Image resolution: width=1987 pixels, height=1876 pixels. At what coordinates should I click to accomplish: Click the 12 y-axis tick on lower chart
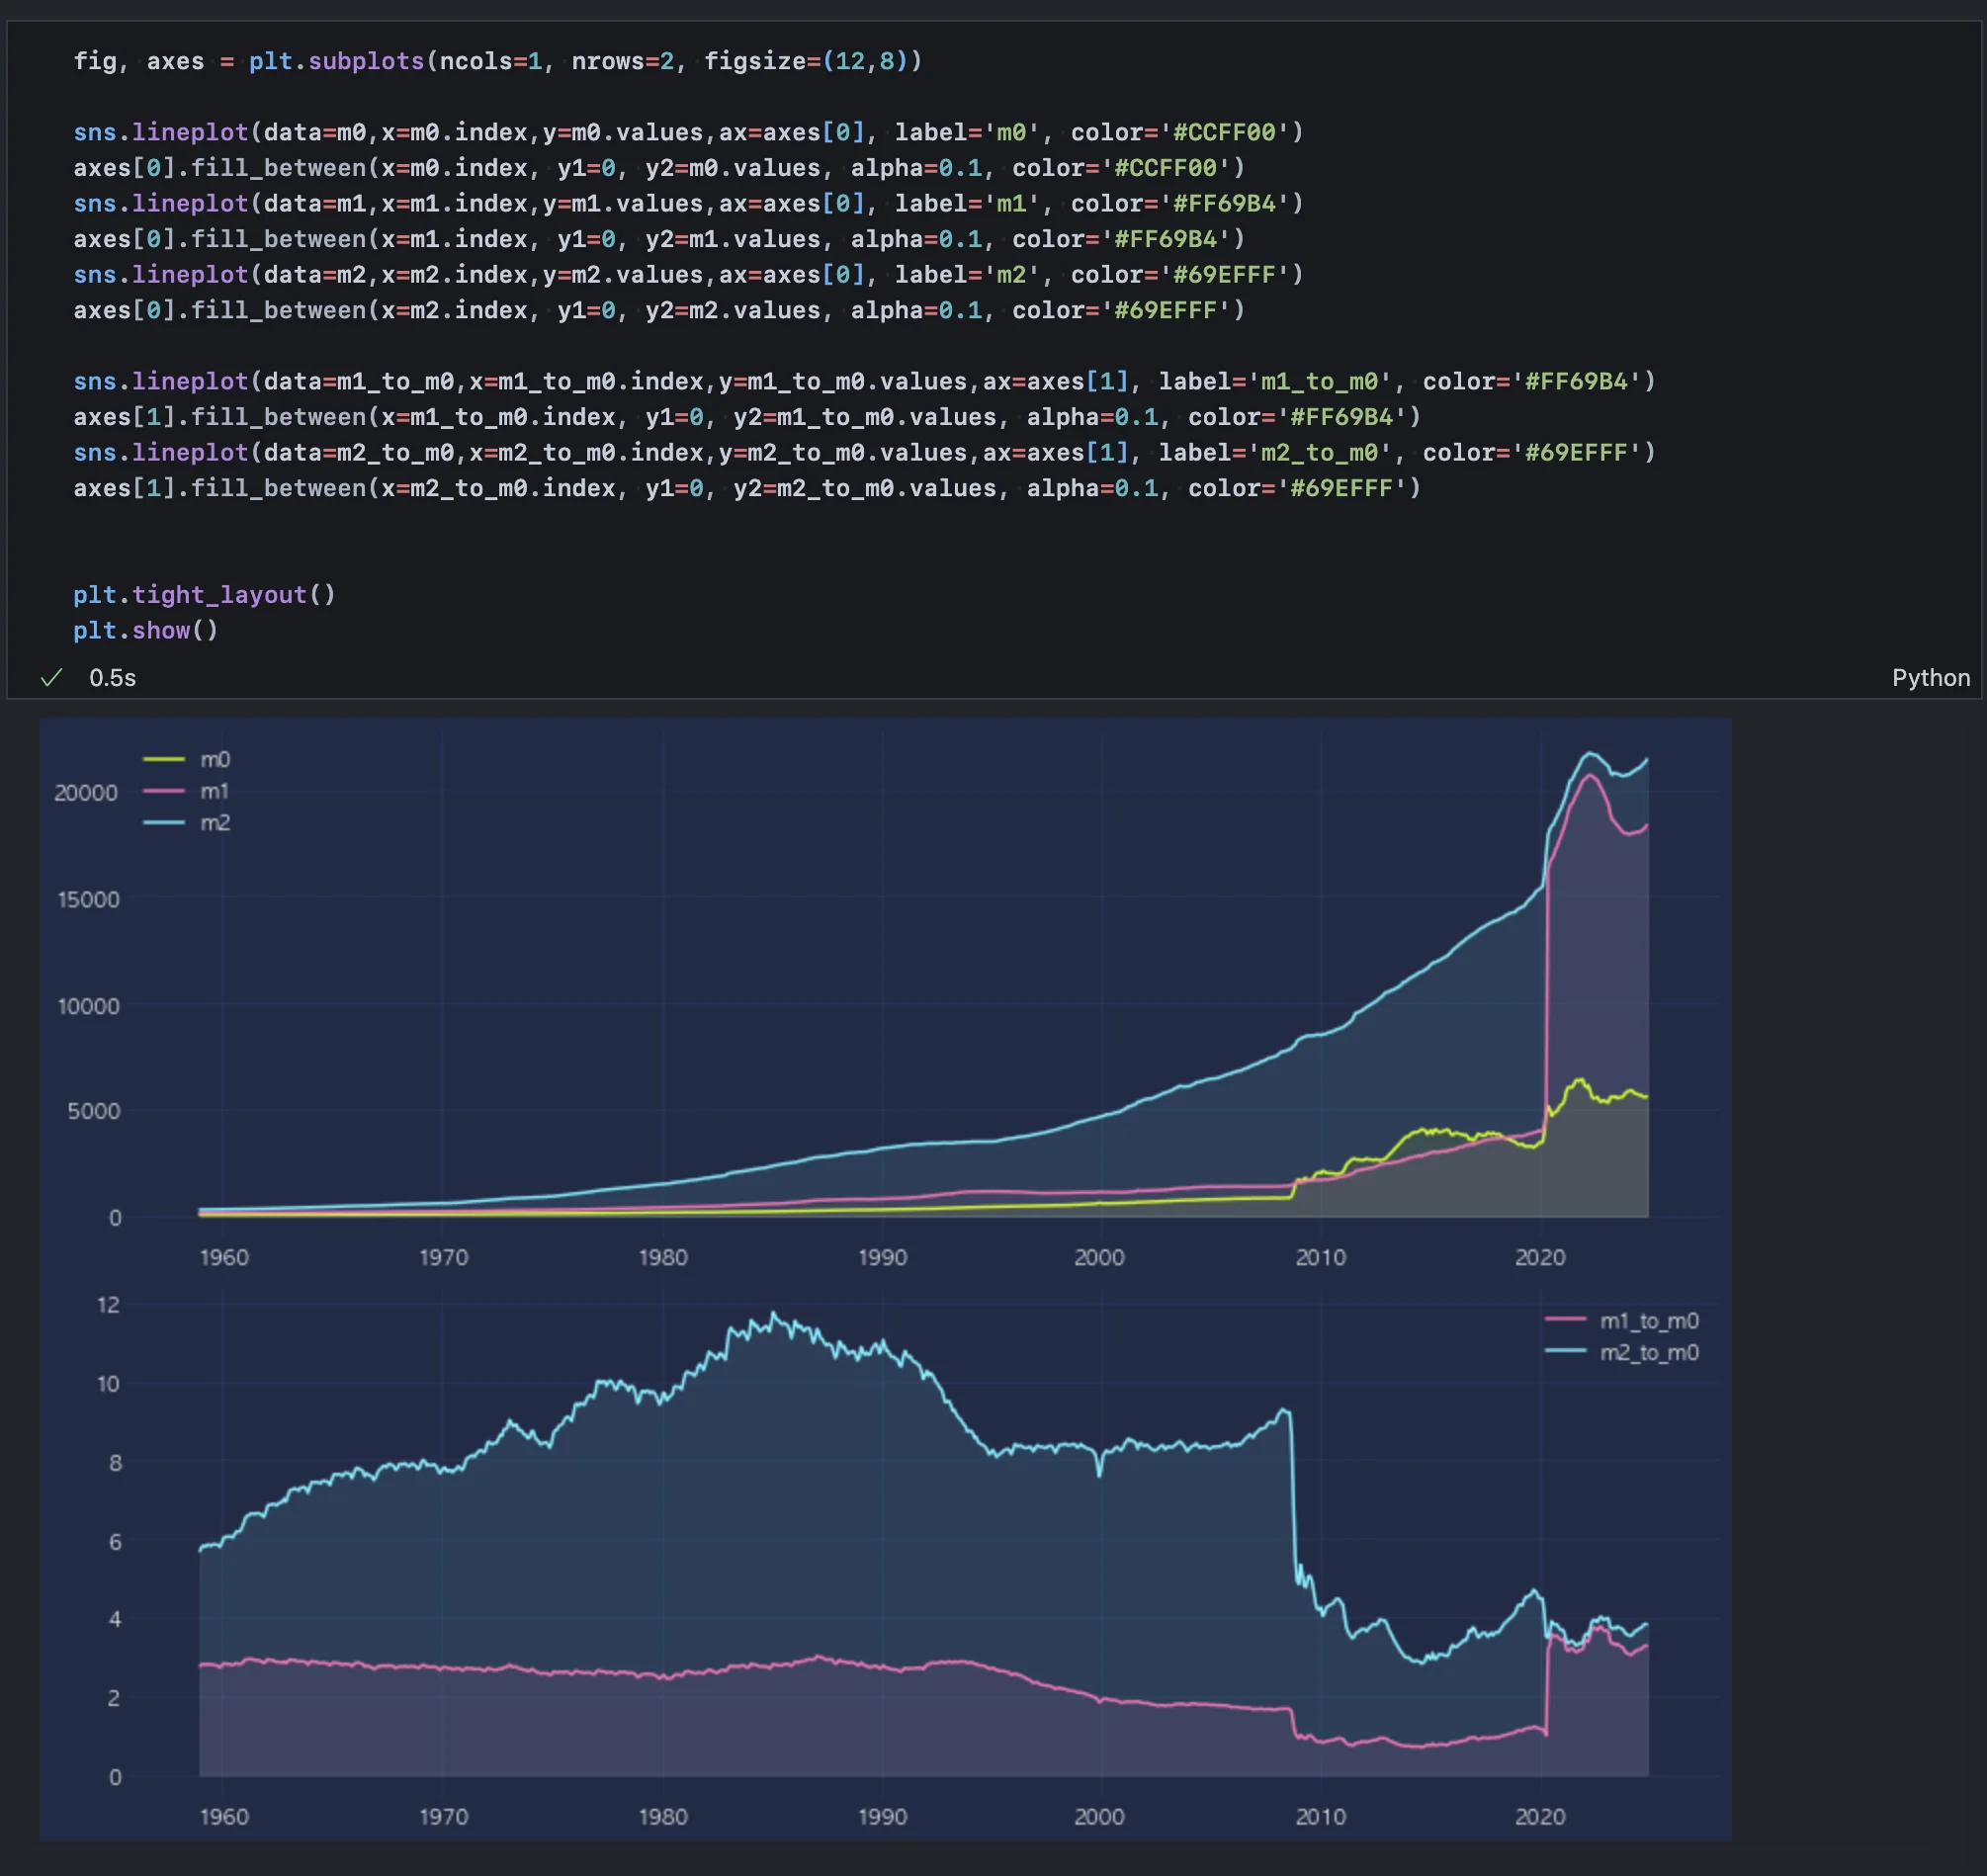coord(108,1305)
